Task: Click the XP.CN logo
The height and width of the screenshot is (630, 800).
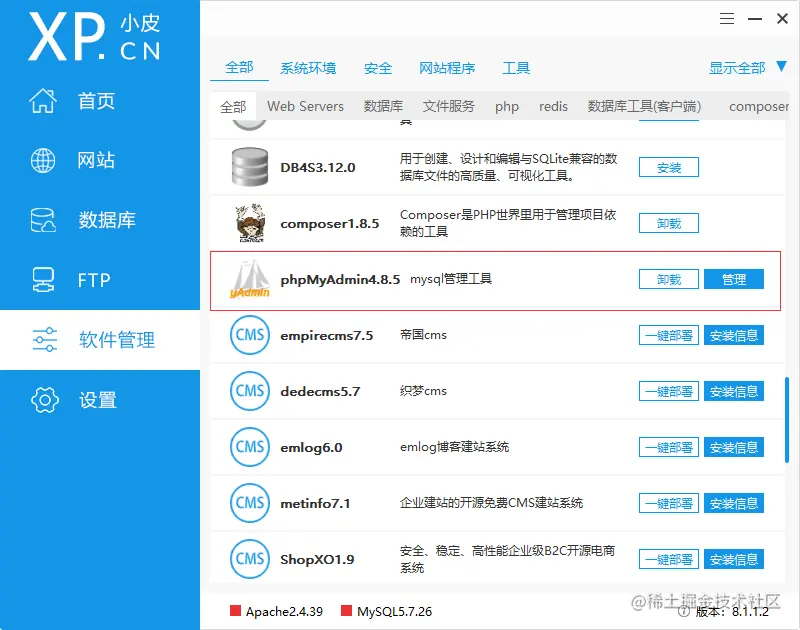Action: point(94,37)
